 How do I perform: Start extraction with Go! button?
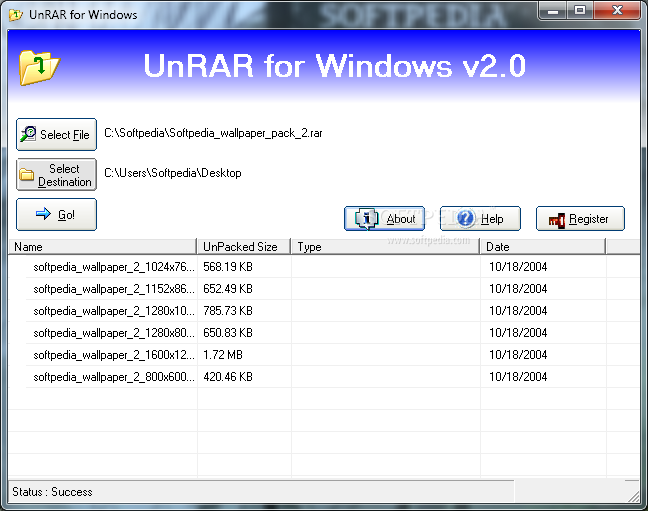pyautogui.click(x=57, y=215)
